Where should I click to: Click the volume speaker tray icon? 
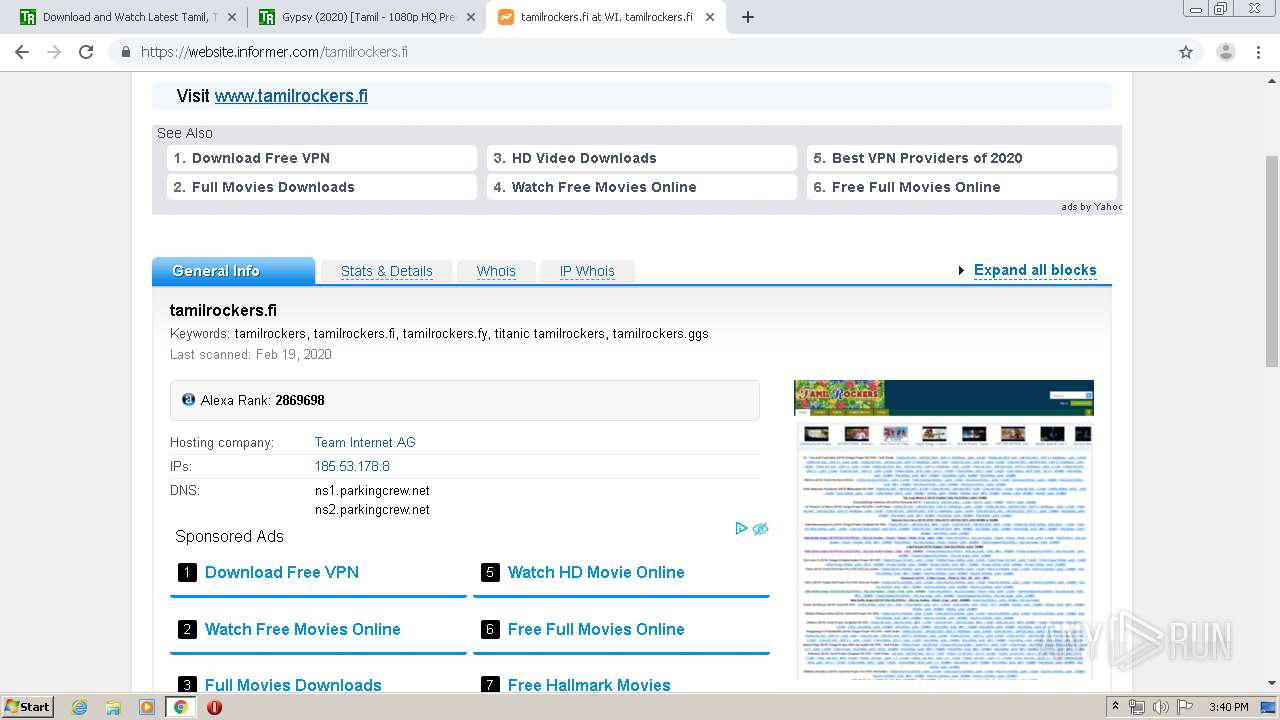coord(1161,707)
